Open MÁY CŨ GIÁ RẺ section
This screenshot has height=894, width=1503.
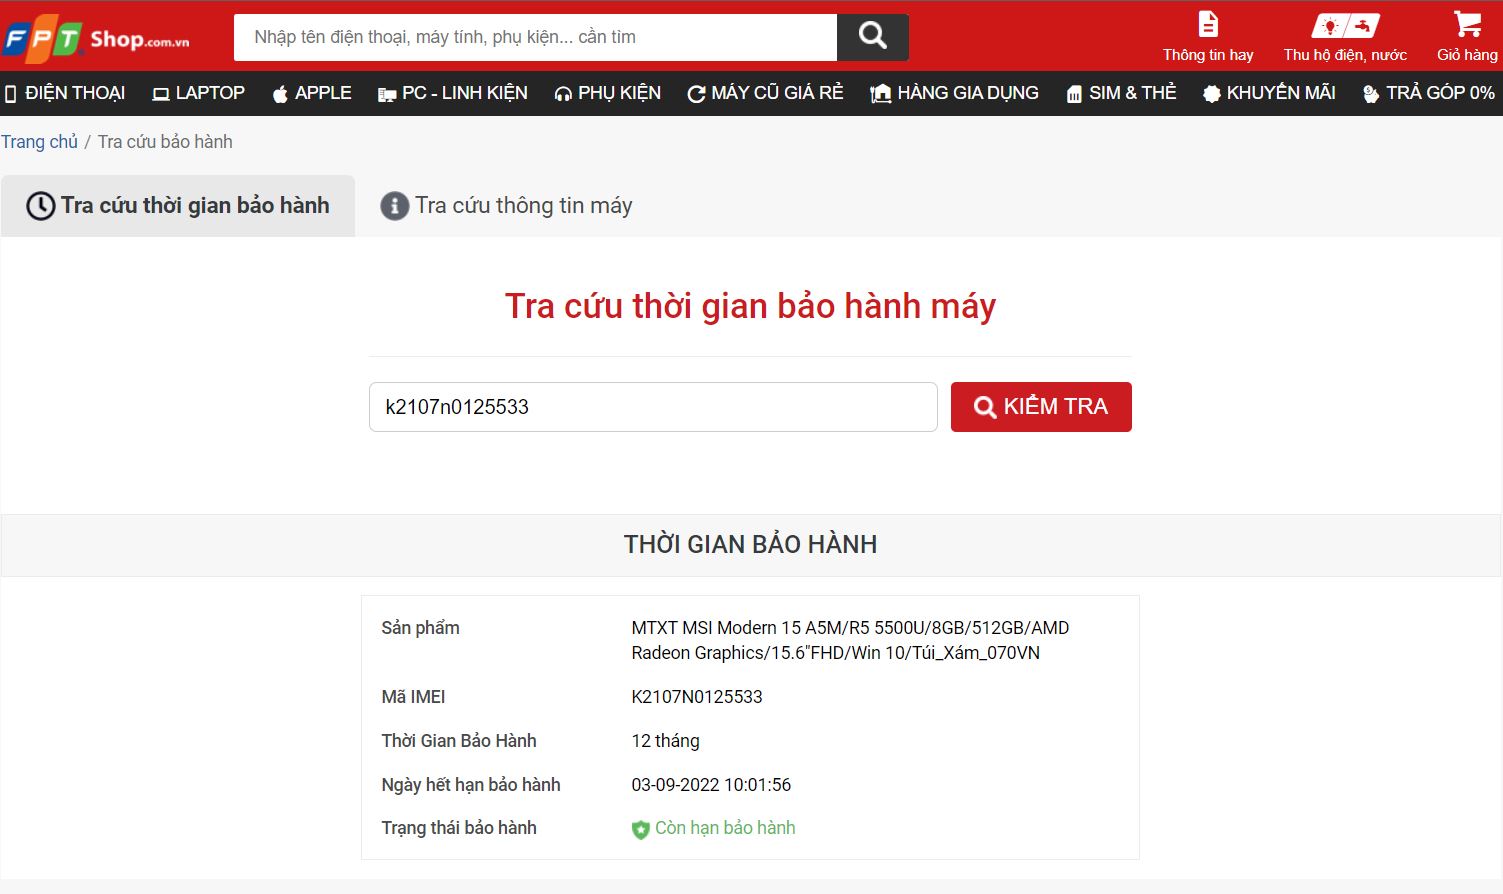click(766, 93)
